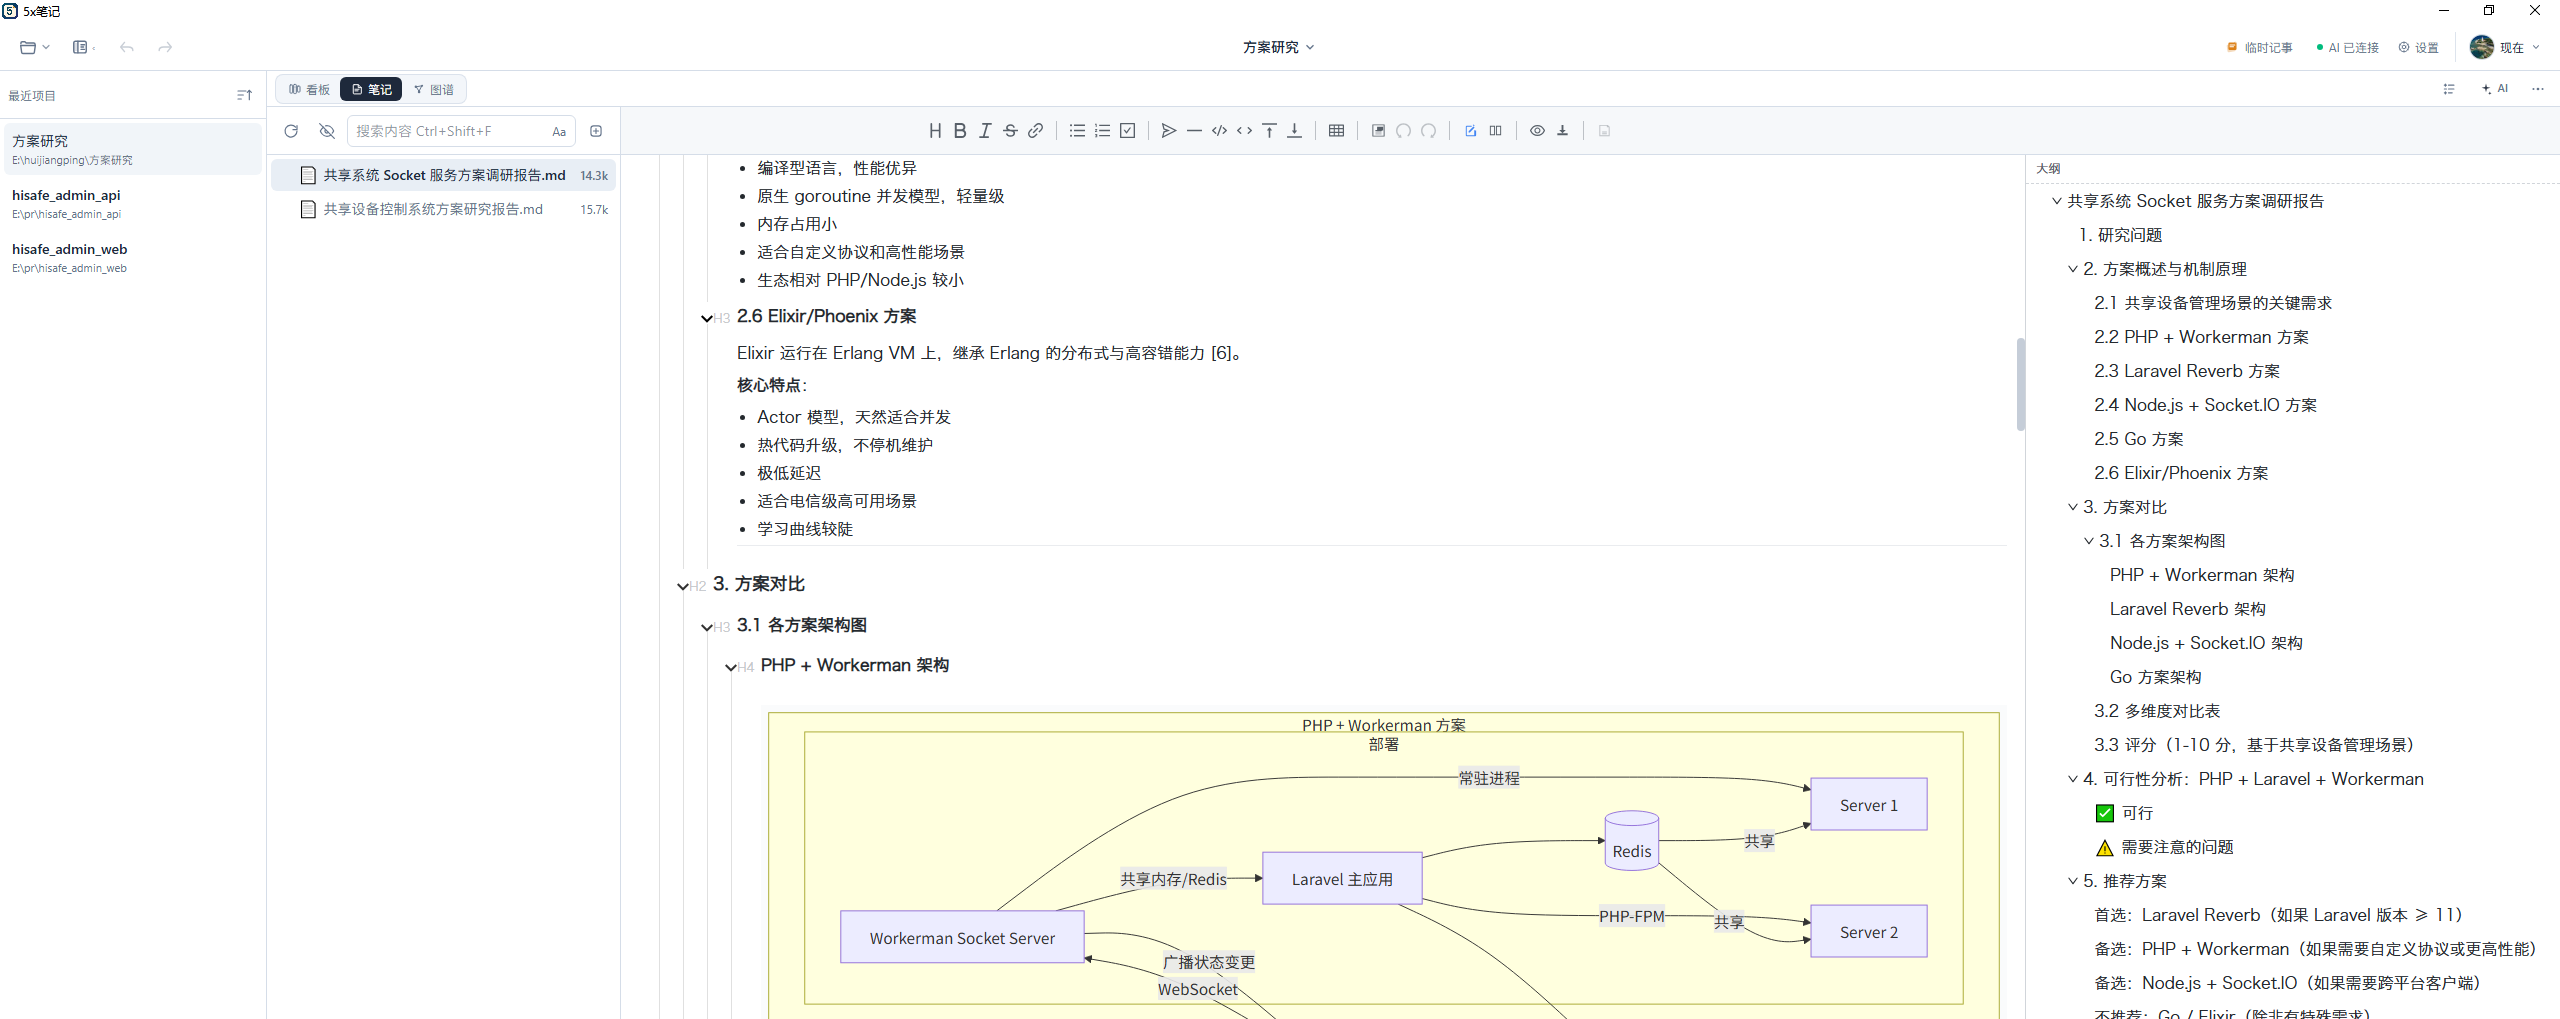Click the greyed-out save icon in toolbar
2560x1019 pixels.
pos(1605,131)
